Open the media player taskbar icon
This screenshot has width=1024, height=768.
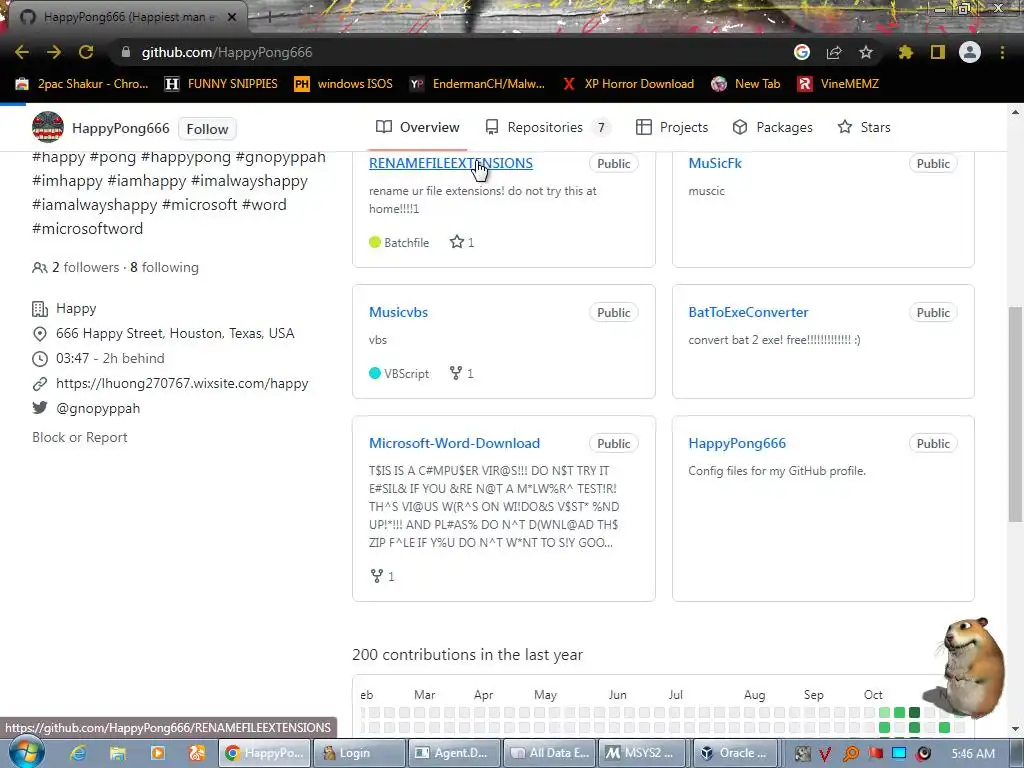tap(157, 753)
